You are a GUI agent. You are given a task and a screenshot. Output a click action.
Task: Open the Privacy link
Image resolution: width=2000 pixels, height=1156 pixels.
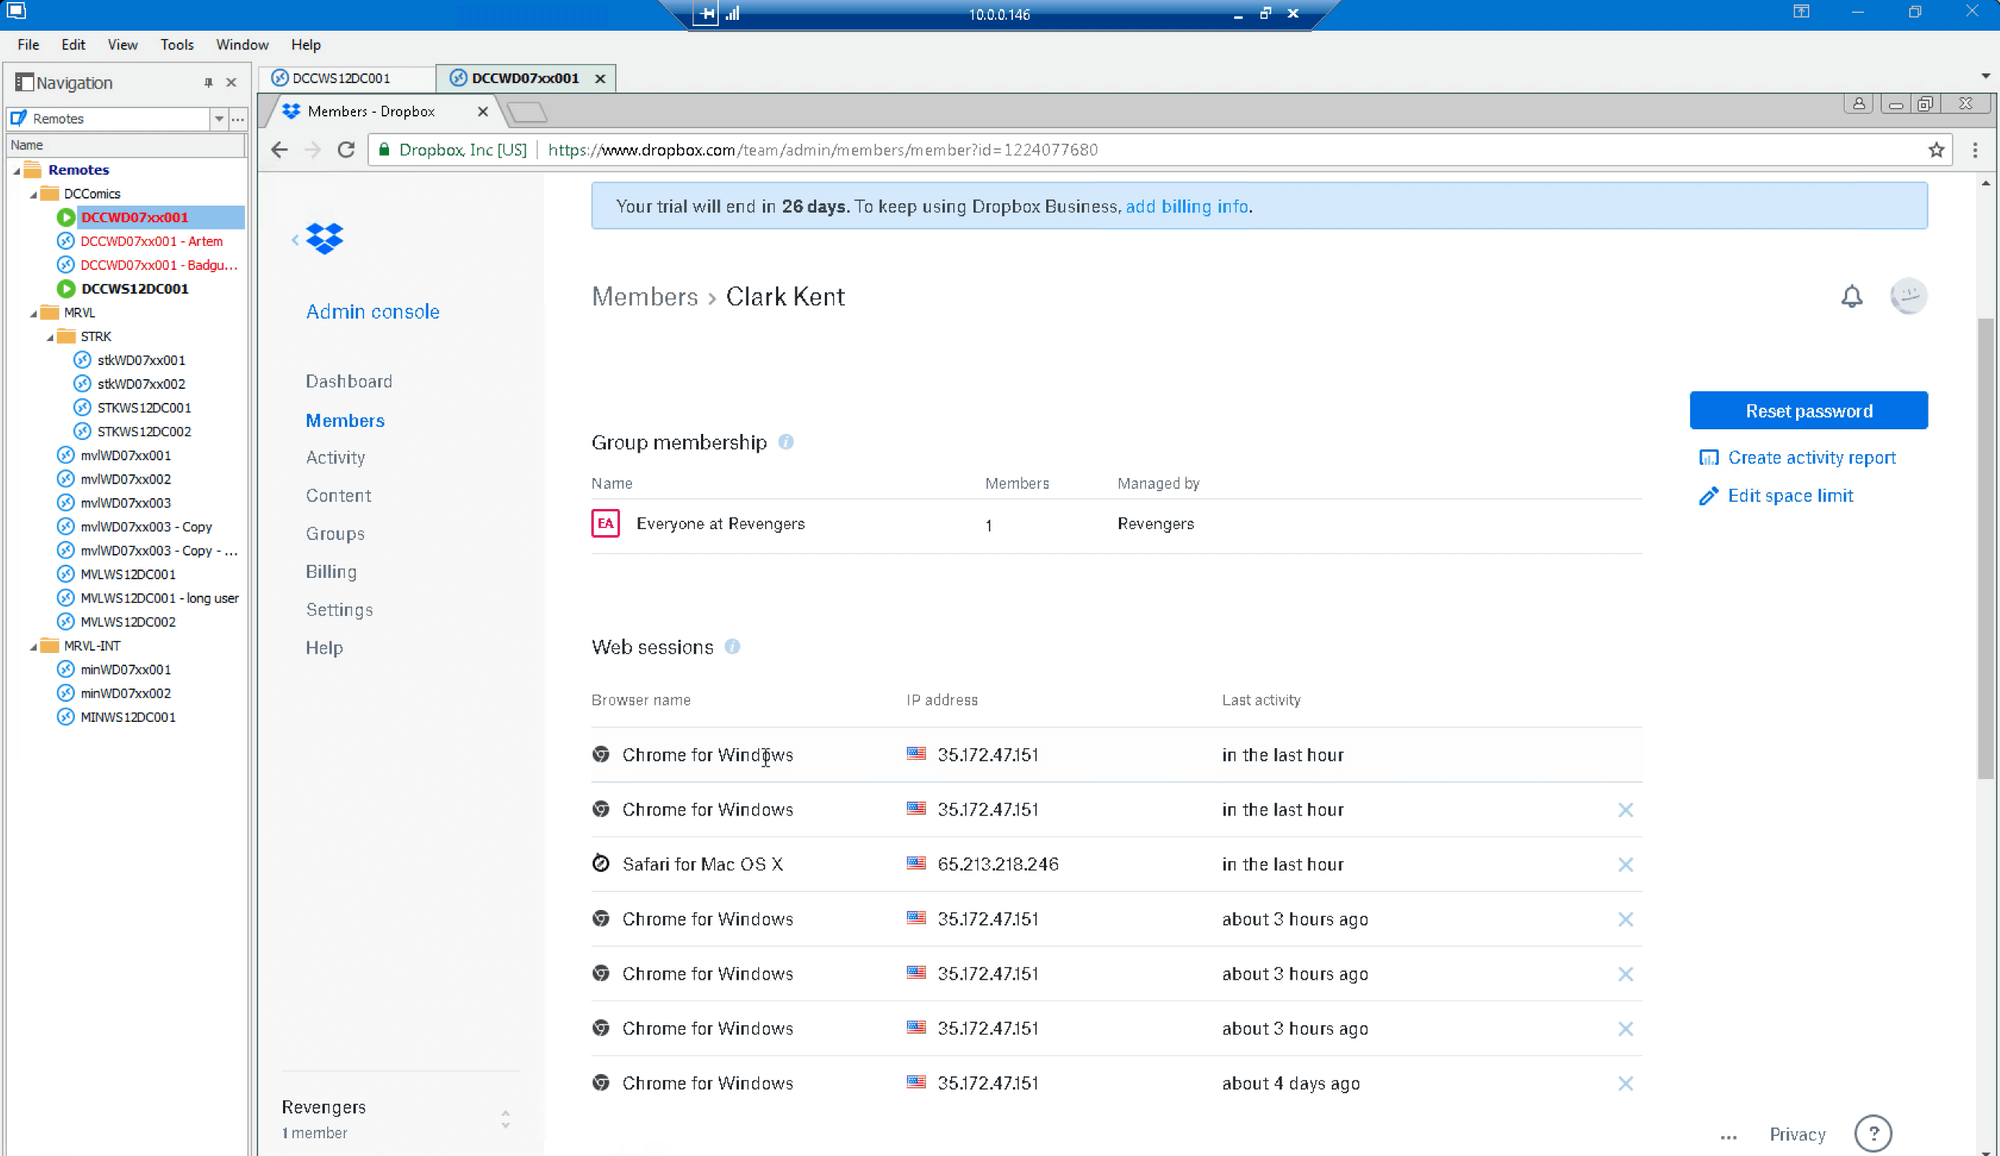click(1797, 1135)
